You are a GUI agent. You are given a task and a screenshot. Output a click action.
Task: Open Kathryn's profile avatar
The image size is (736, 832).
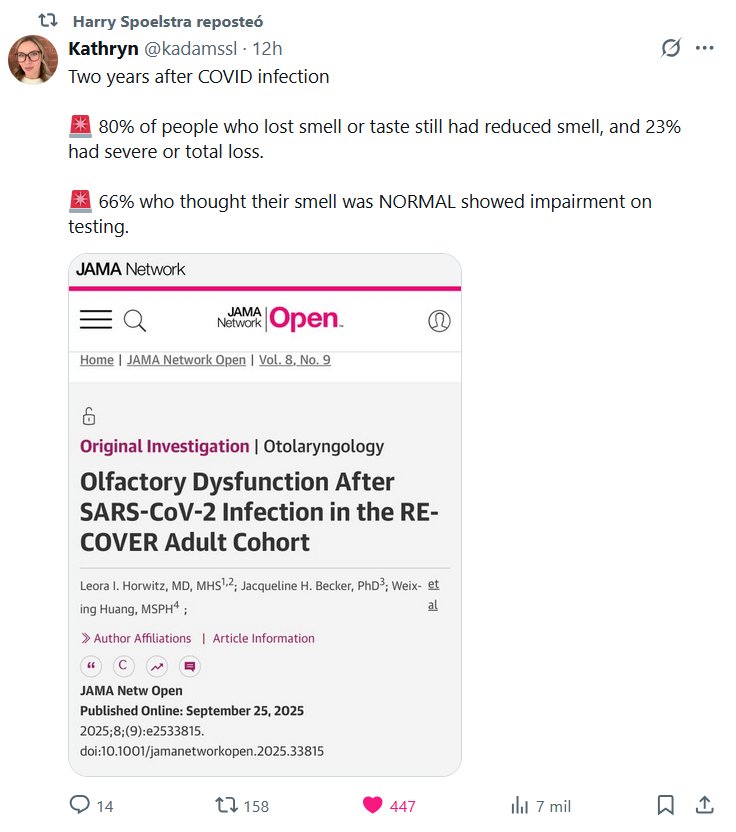[x=33, y=60]
